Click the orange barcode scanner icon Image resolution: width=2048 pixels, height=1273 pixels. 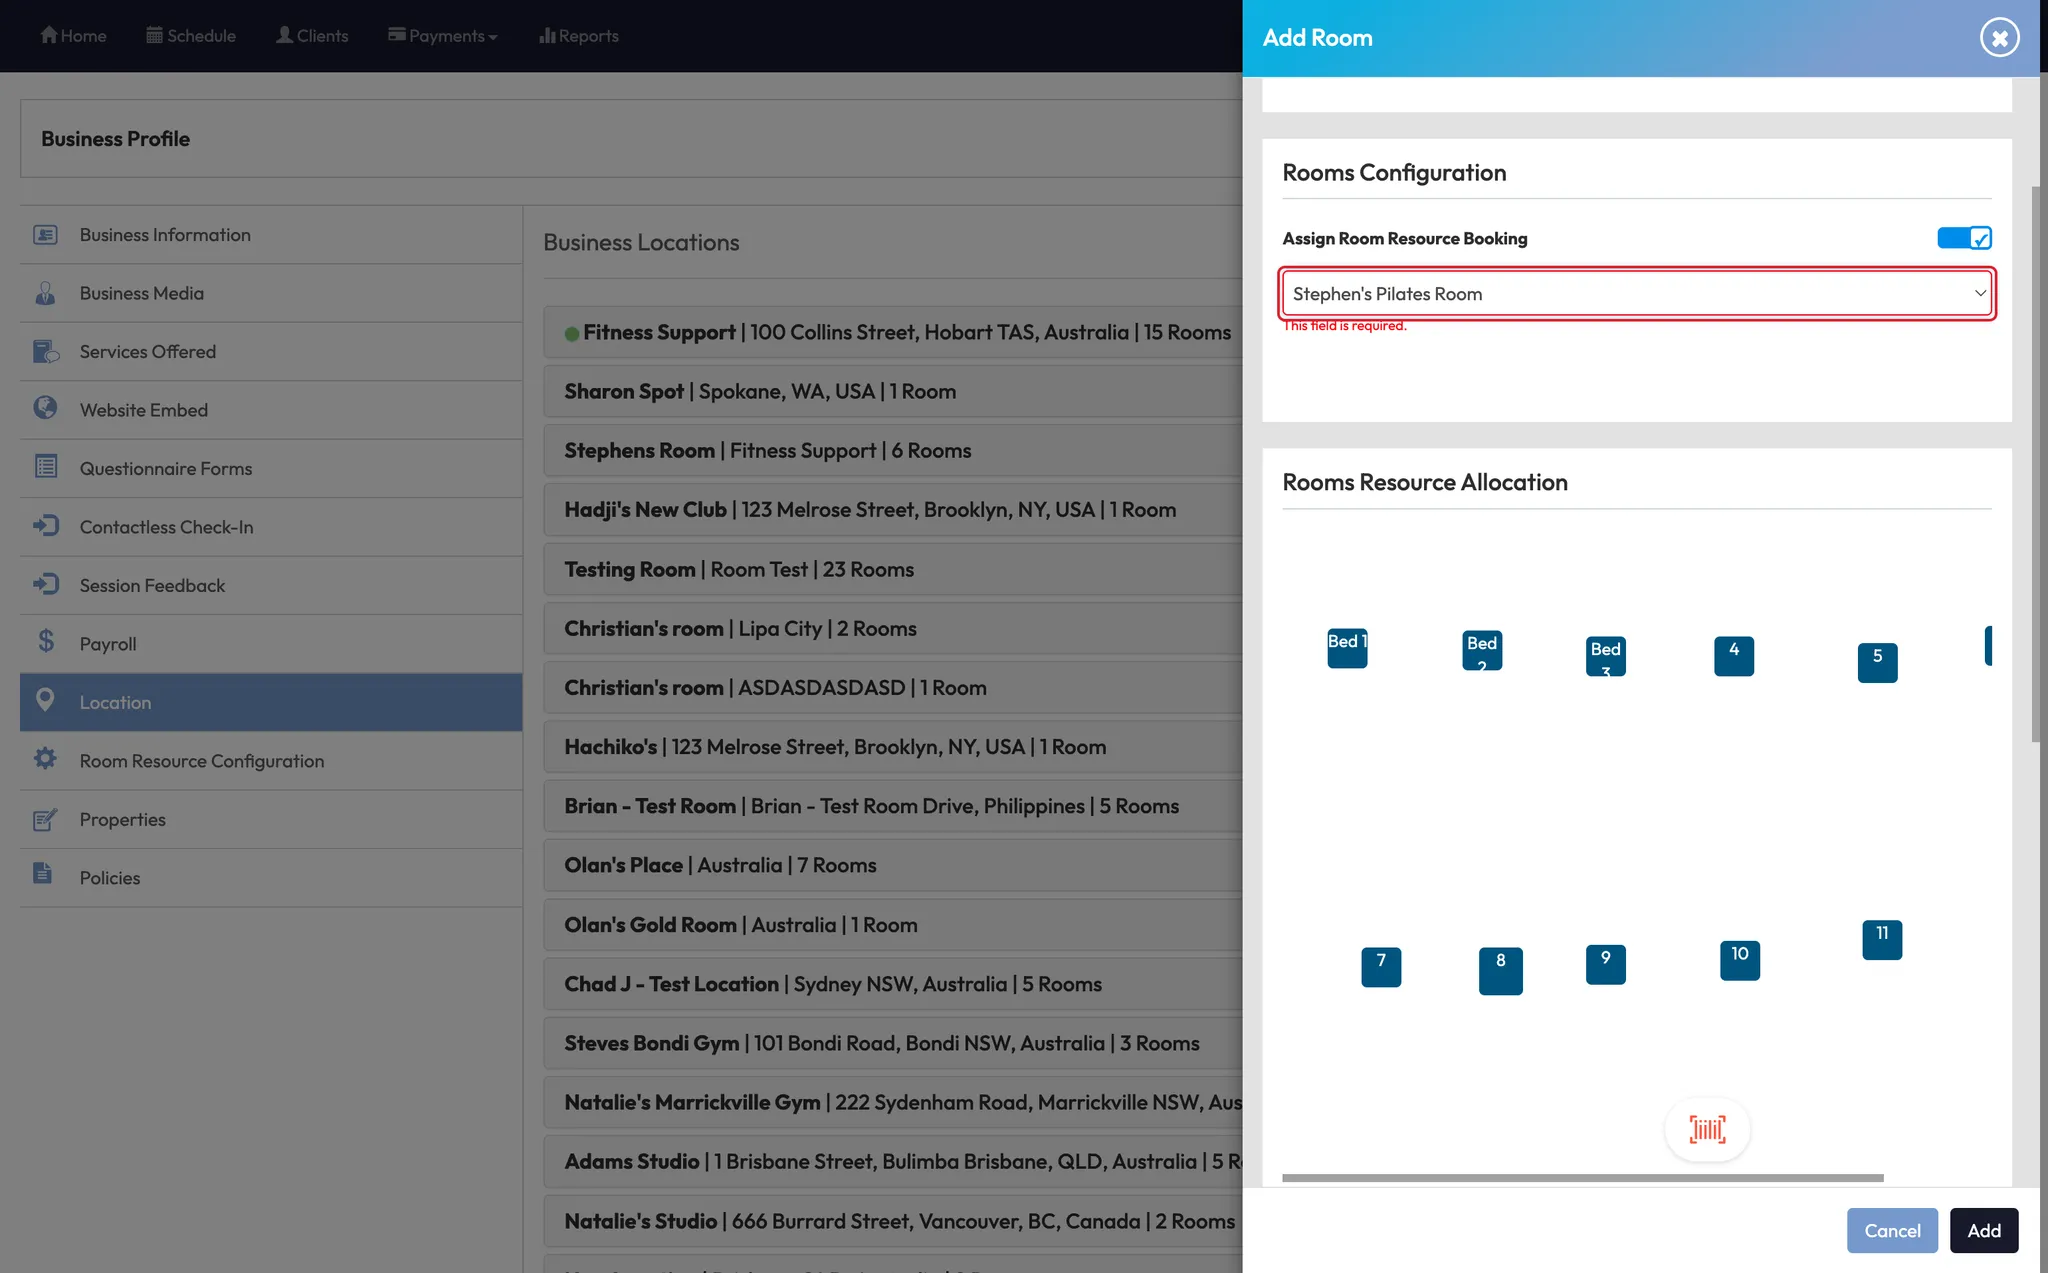(1707, 1129)
